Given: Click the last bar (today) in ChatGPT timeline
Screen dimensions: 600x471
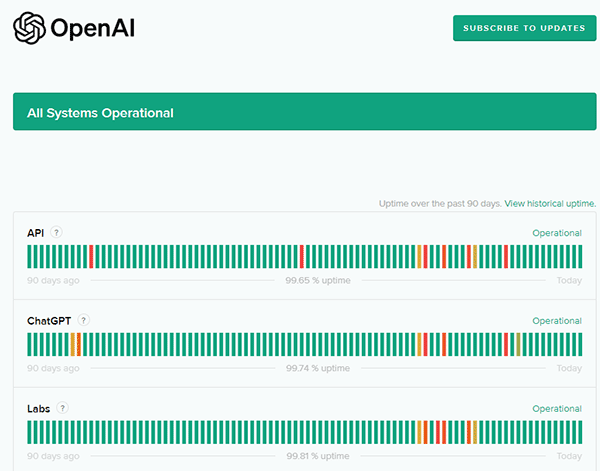Looking at the screenshot, I should (580, 344).
